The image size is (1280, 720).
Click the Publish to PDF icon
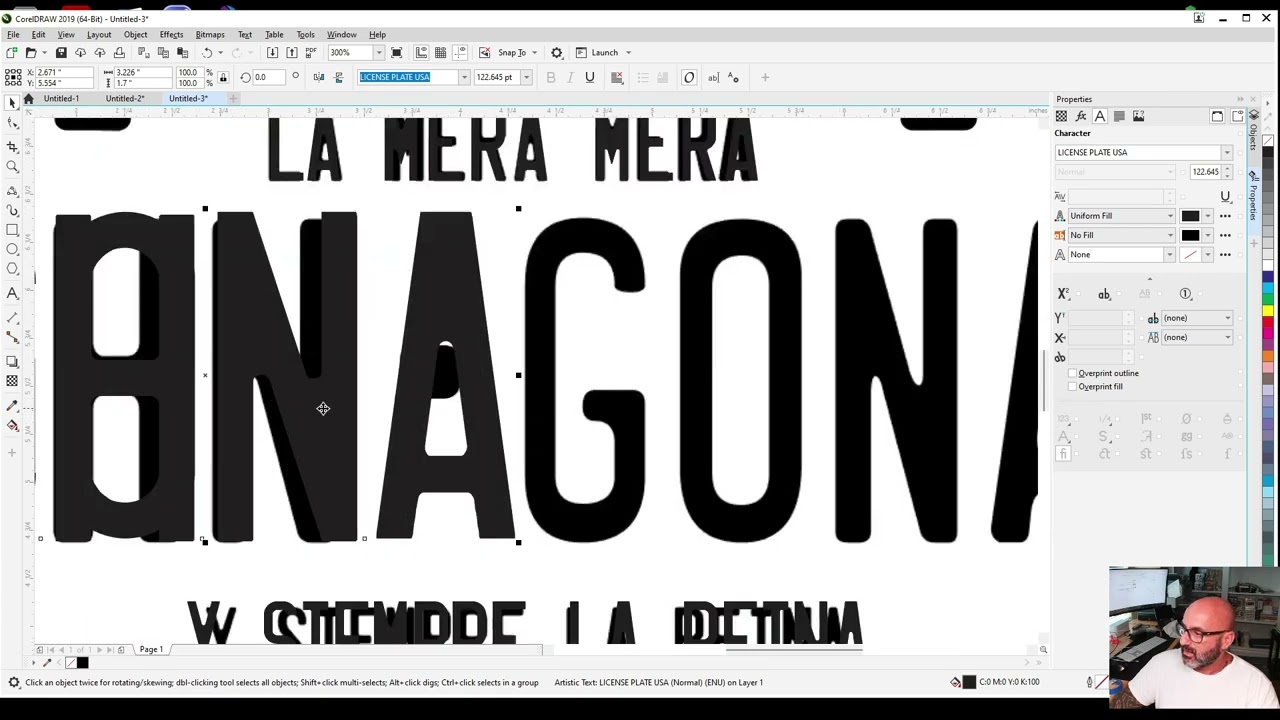tap(311, 52)
